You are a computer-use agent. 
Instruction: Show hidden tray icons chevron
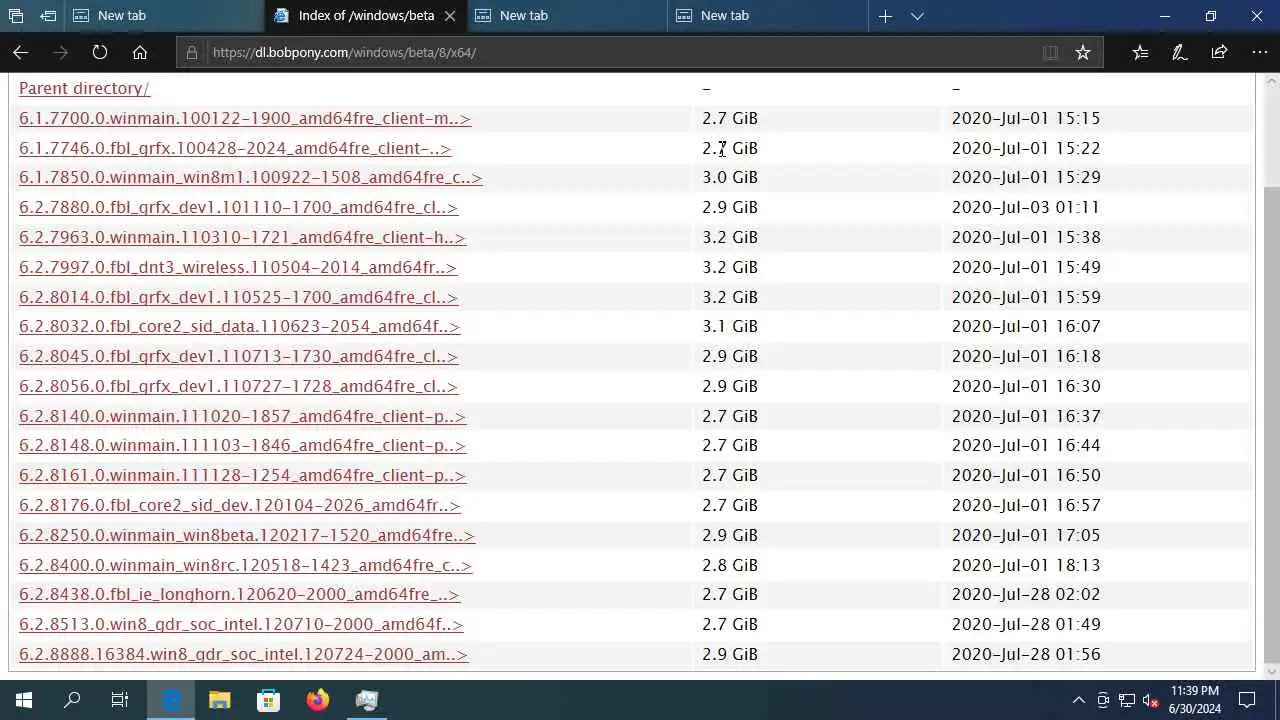1079,700
